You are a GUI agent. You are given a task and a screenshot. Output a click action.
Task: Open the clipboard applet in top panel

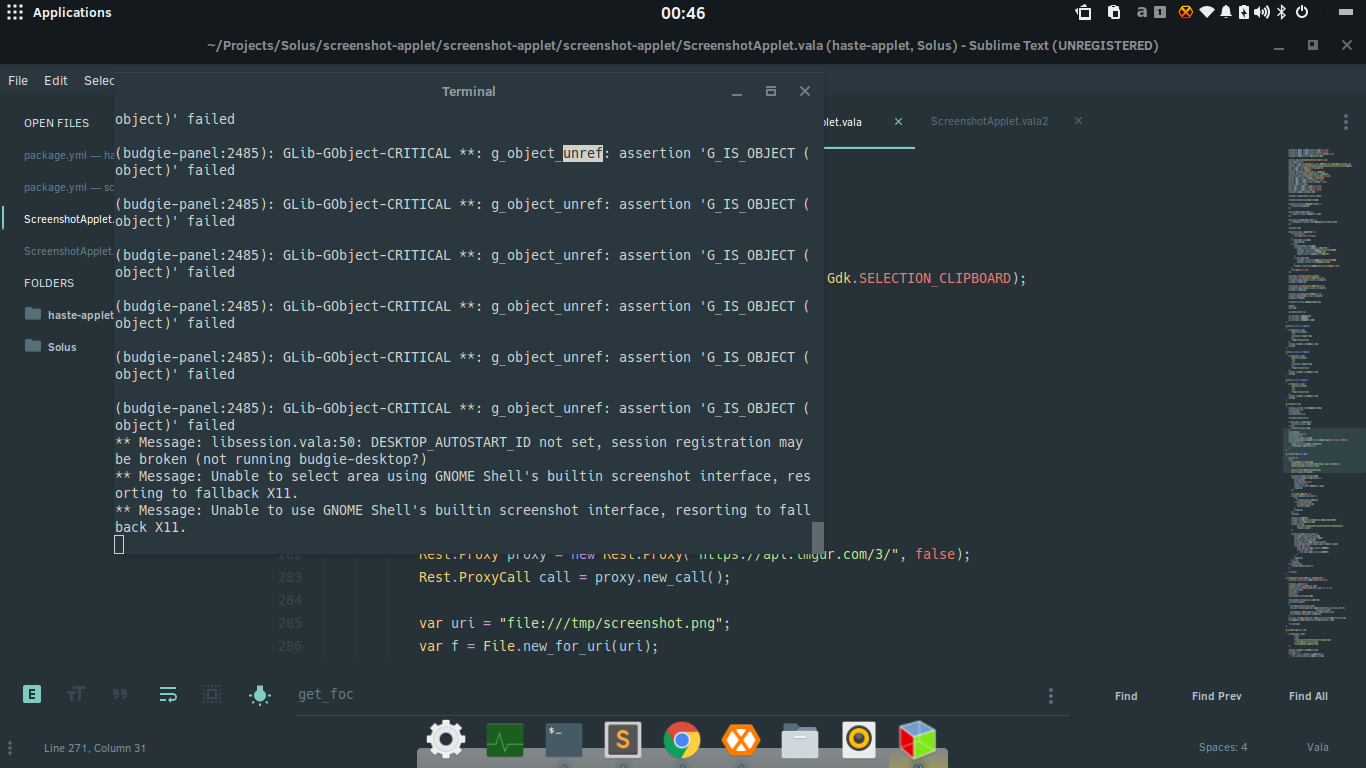coord(1113,13)
